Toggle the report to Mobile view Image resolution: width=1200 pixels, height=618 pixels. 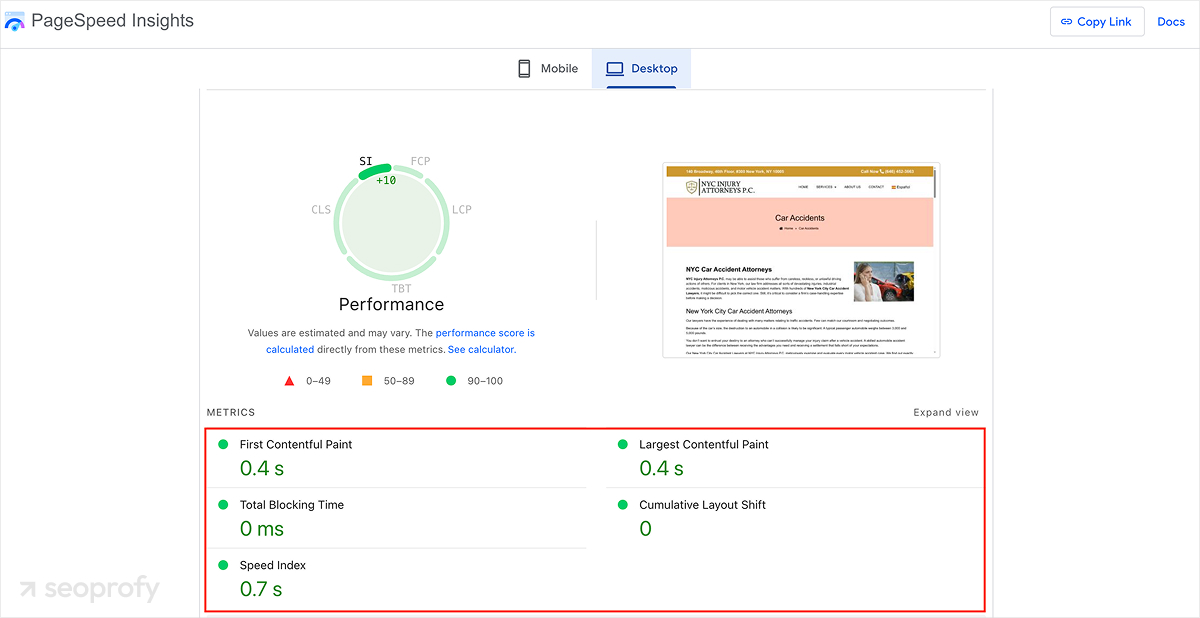(x=546, y=68)
